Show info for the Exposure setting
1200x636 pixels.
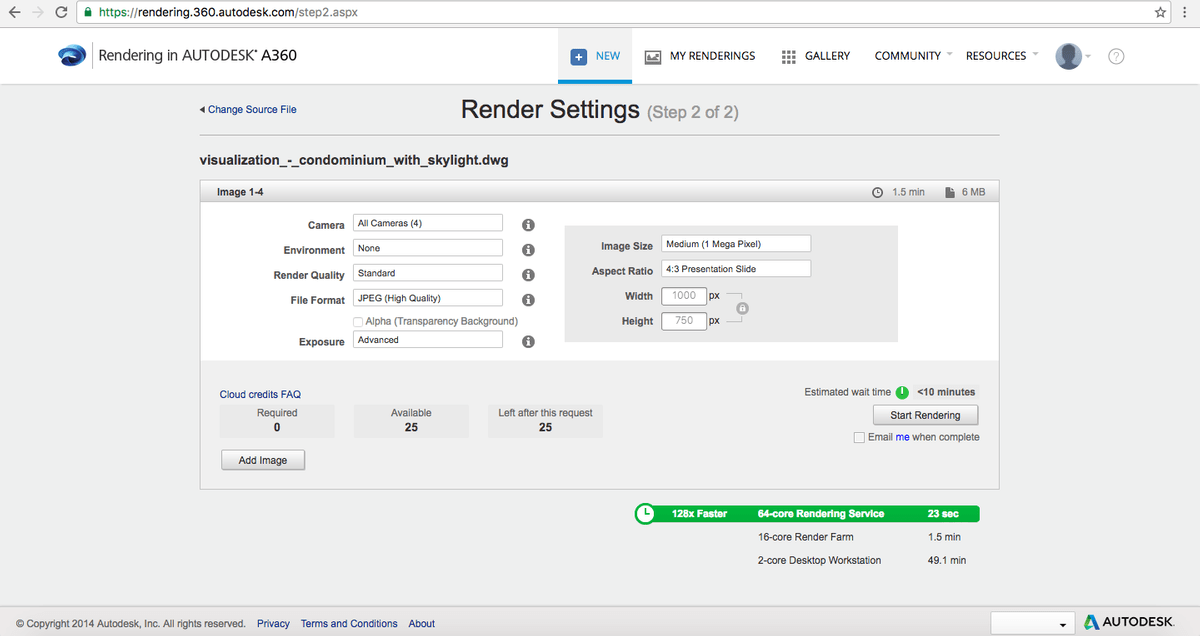click(x=529, y=341)
